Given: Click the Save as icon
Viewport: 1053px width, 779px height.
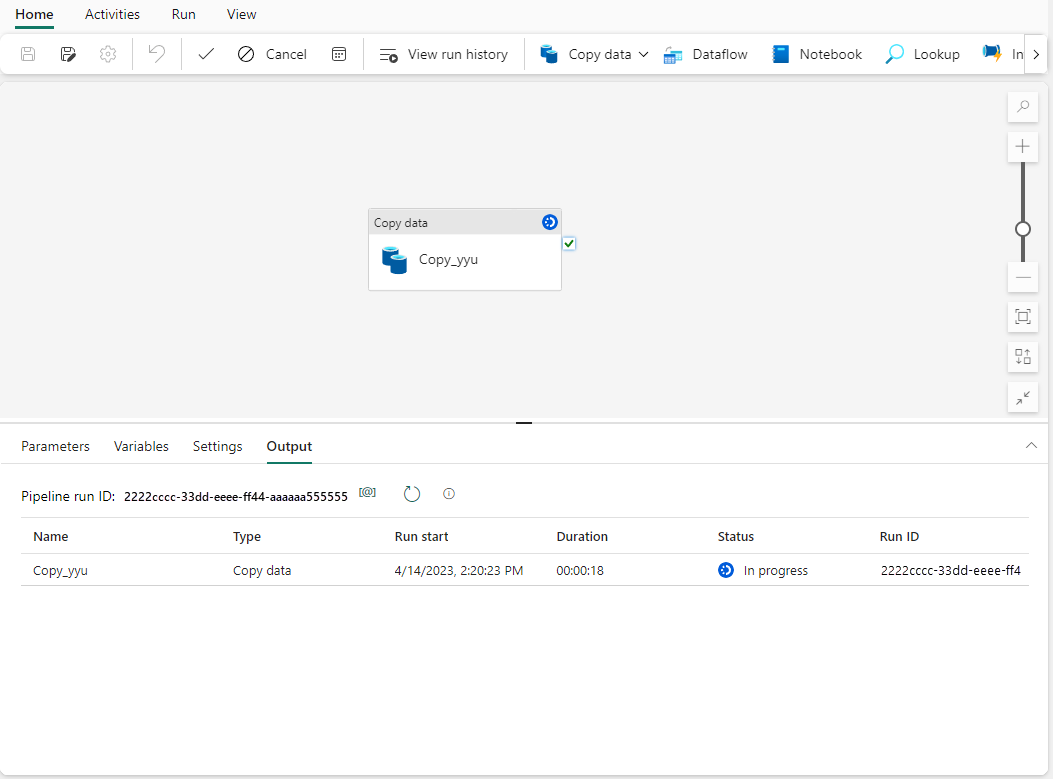Looking at the screenshot, I should pos(68,54).
